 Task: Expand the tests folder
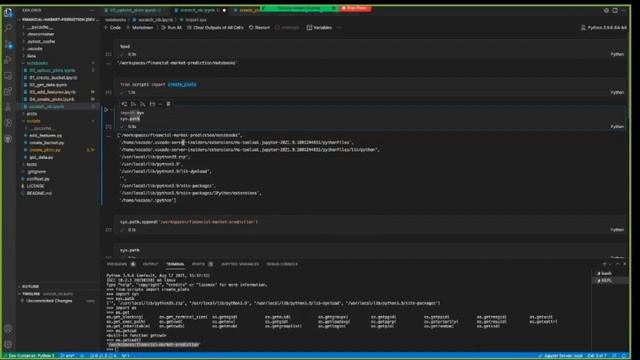(31, 164)
